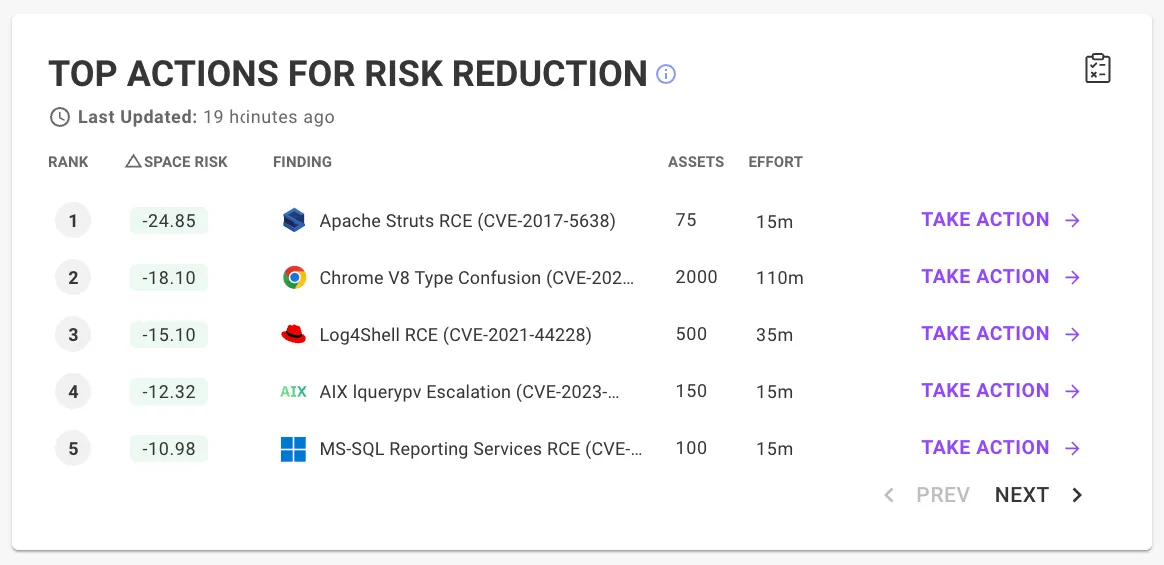Open Log4Shell RCE (CVE-2021-44228) finding

coord(455,335)
